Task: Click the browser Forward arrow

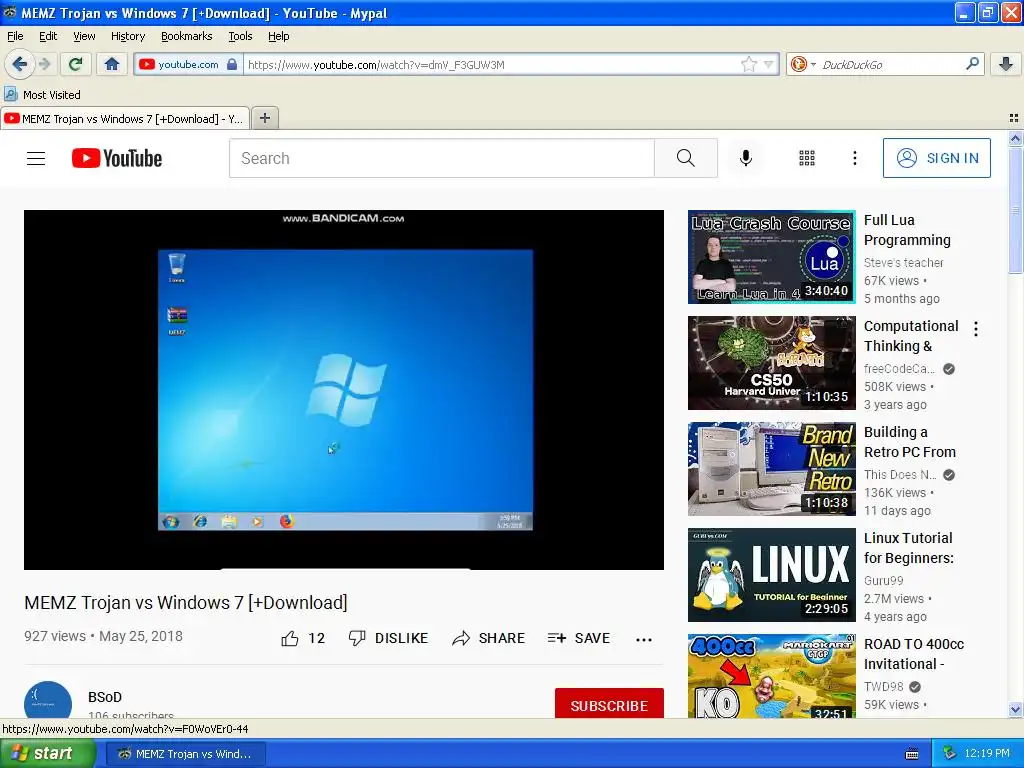Action: tap(44, 64)
